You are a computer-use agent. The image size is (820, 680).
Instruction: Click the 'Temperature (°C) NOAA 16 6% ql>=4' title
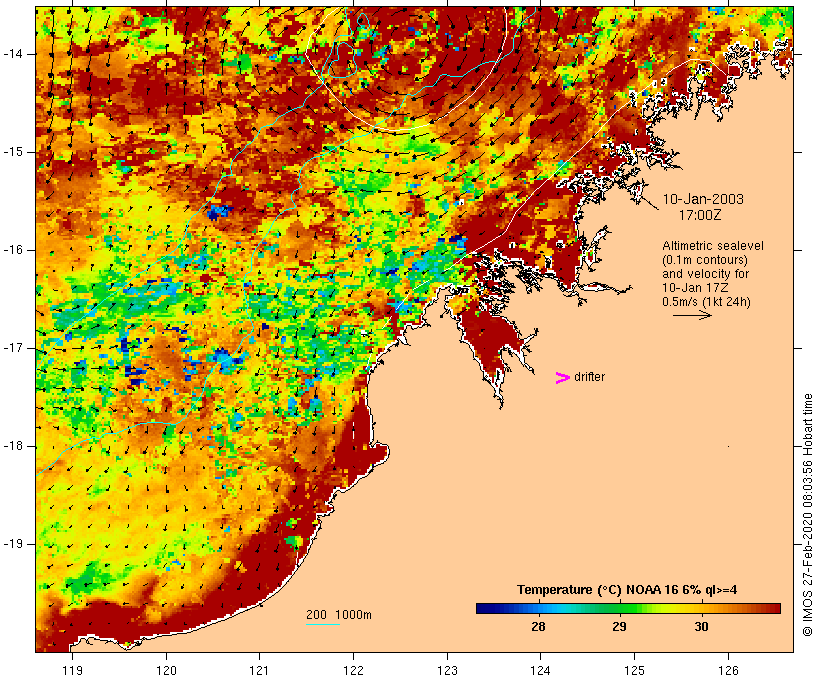point(627,590)
